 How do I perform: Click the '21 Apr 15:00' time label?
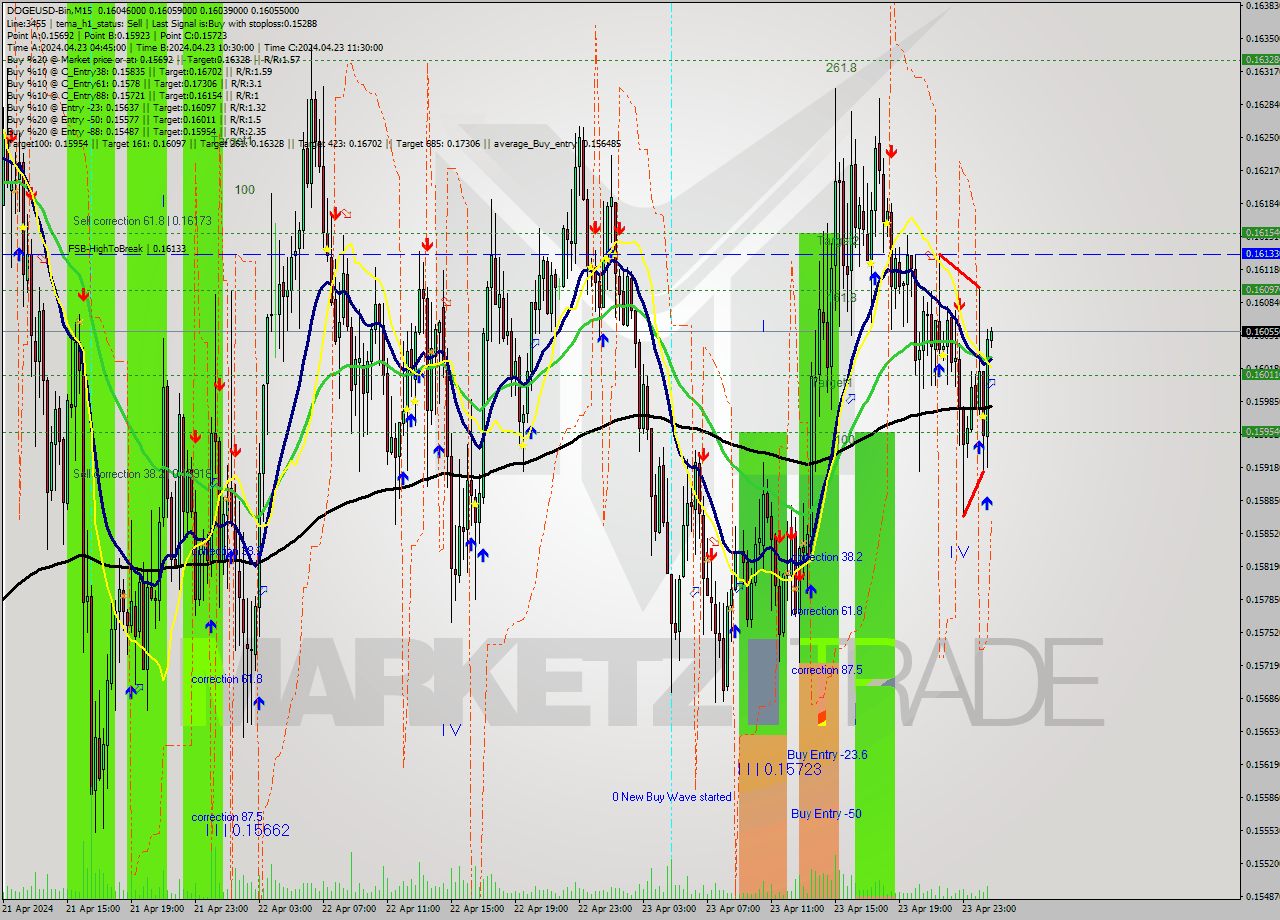pyautogui.click(x=93, y=909)
